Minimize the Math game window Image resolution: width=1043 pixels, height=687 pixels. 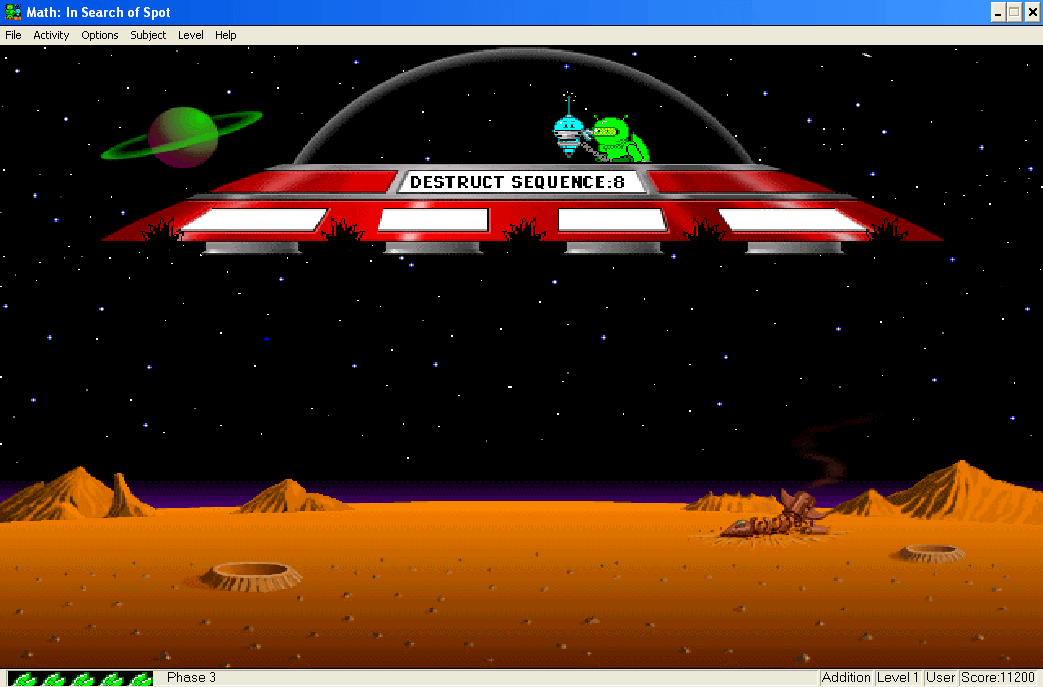(998, 13)
